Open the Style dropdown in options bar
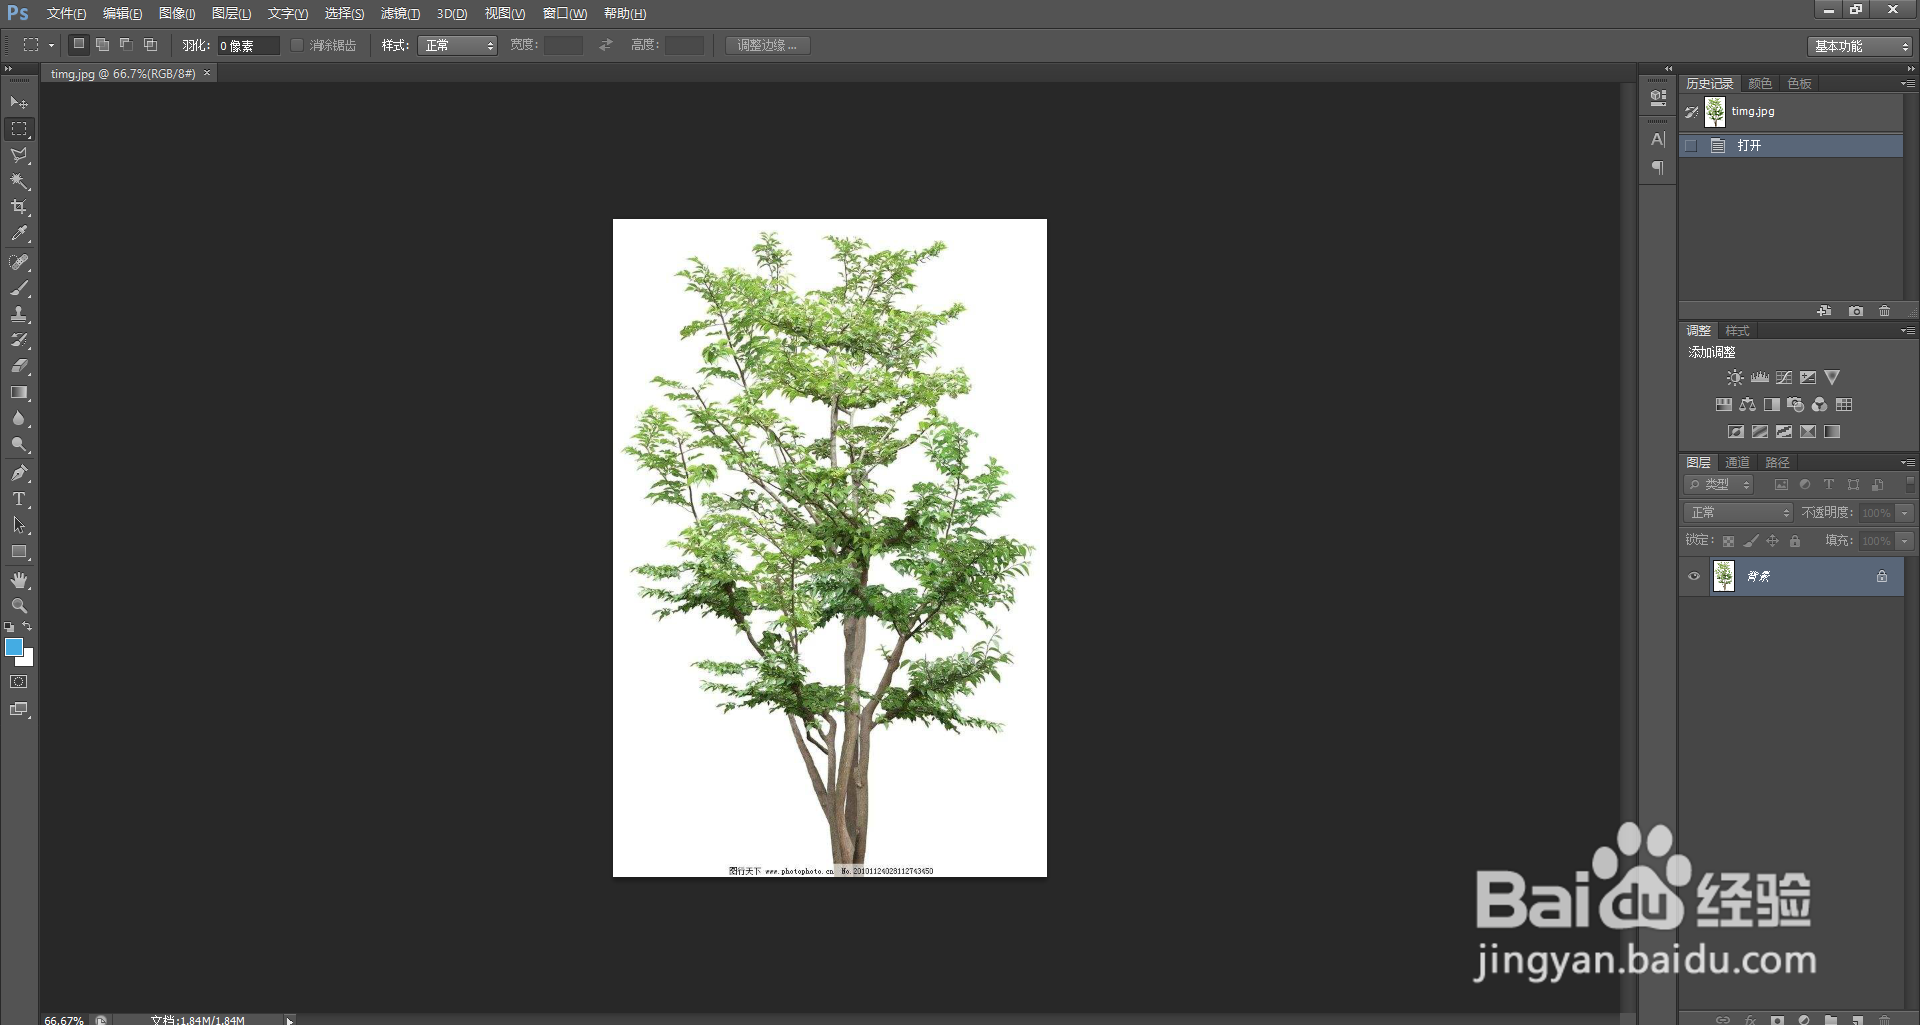This screenshot has width=1920, height=1025. click(458, 45)
